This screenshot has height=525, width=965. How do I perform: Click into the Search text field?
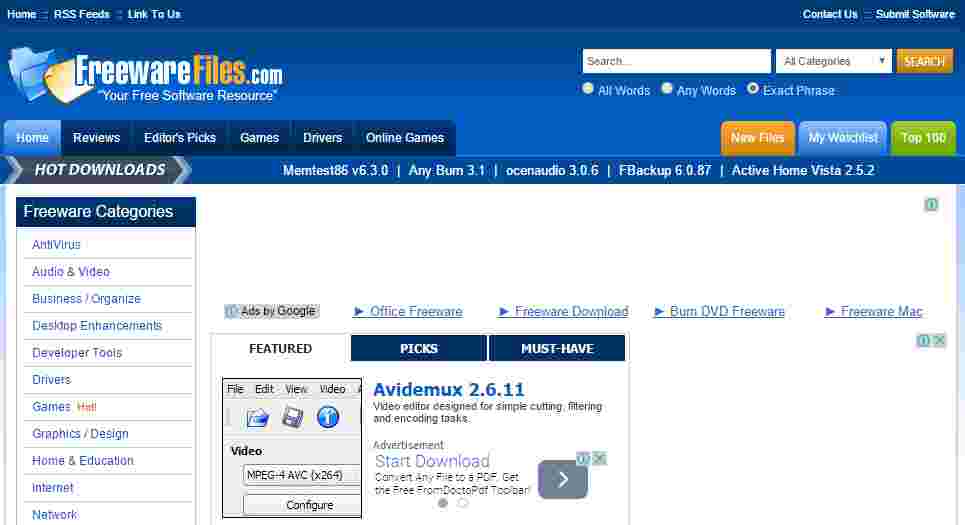click(x=676, y=61)
